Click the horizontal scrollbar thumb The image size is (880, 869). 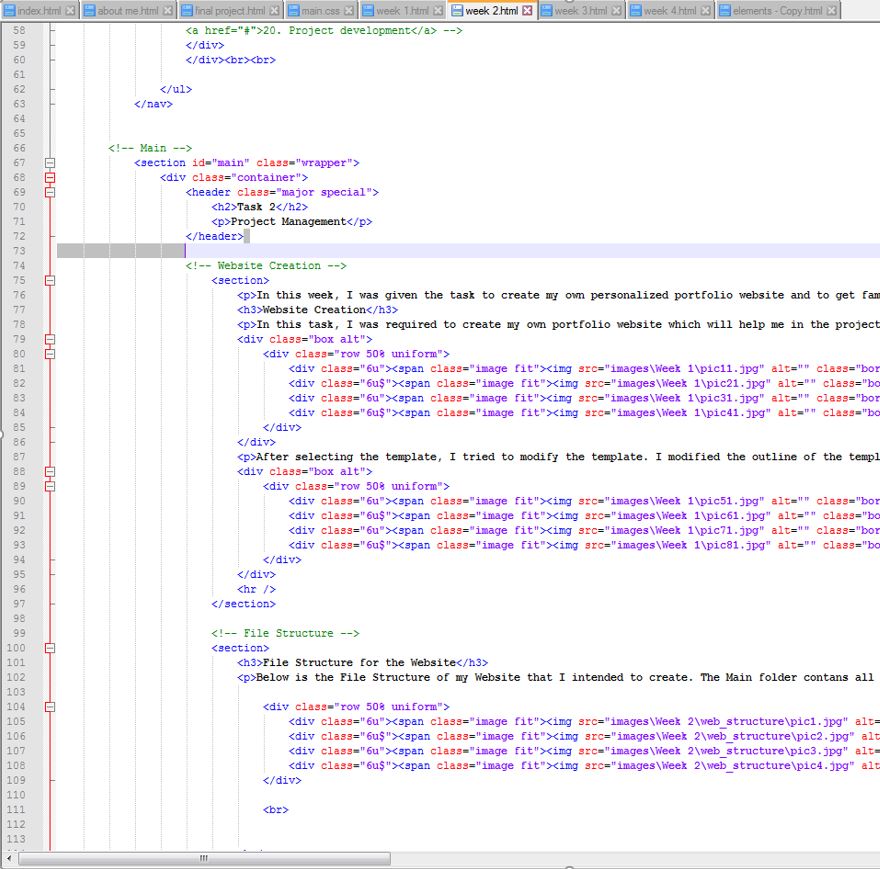(x=203, y=858)
